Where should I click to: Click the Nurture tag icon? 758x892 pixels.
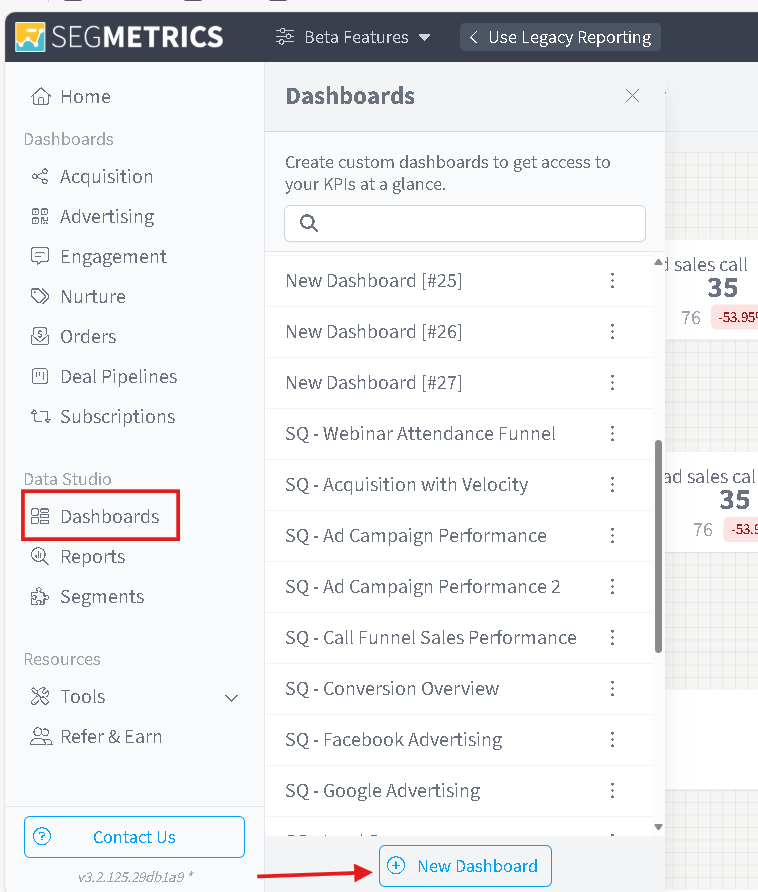[x=40, y=297]
